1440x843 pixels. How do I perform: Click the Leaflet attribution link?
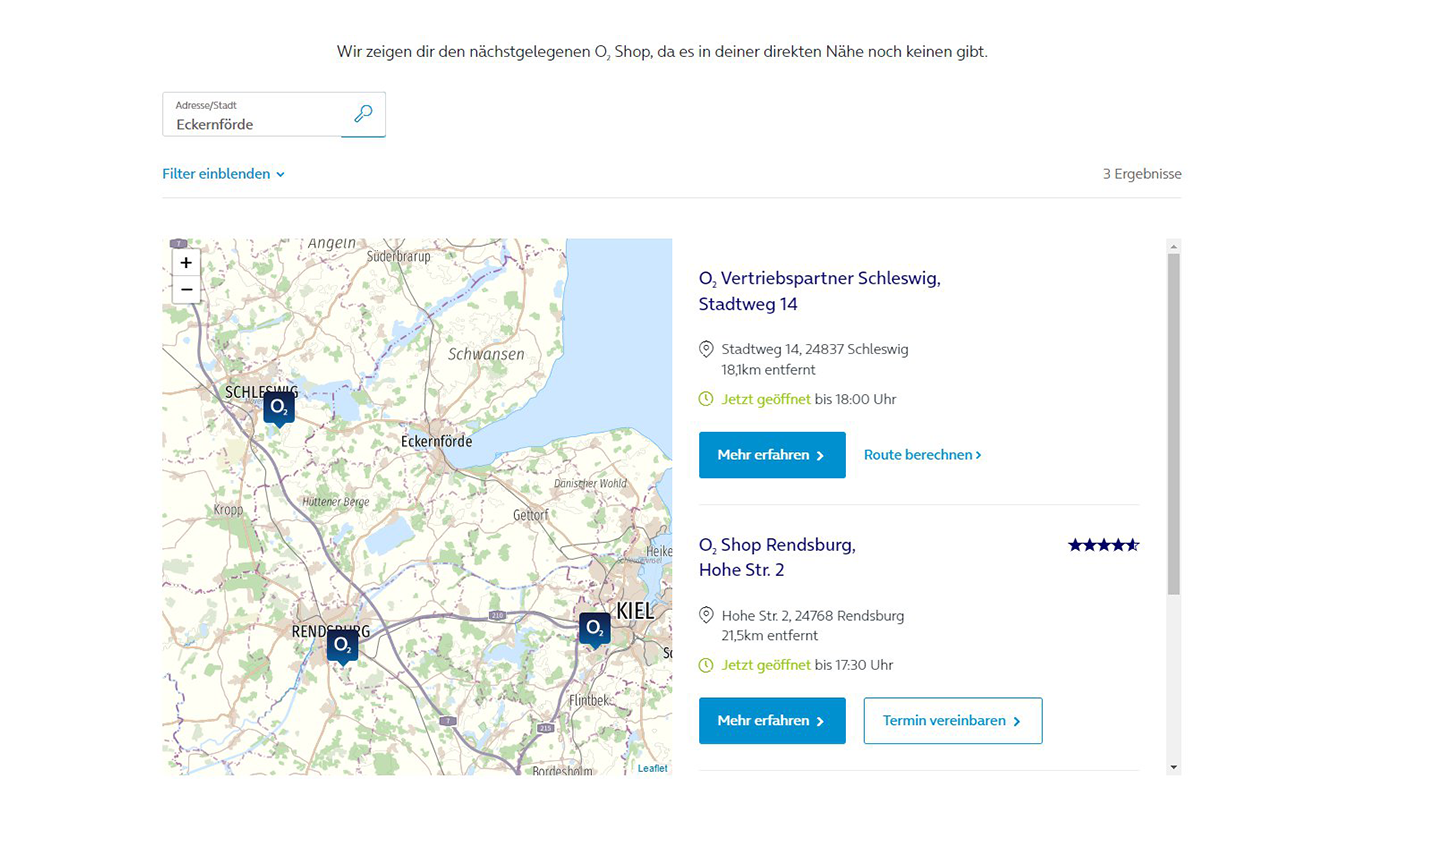[x=652, y=768]
